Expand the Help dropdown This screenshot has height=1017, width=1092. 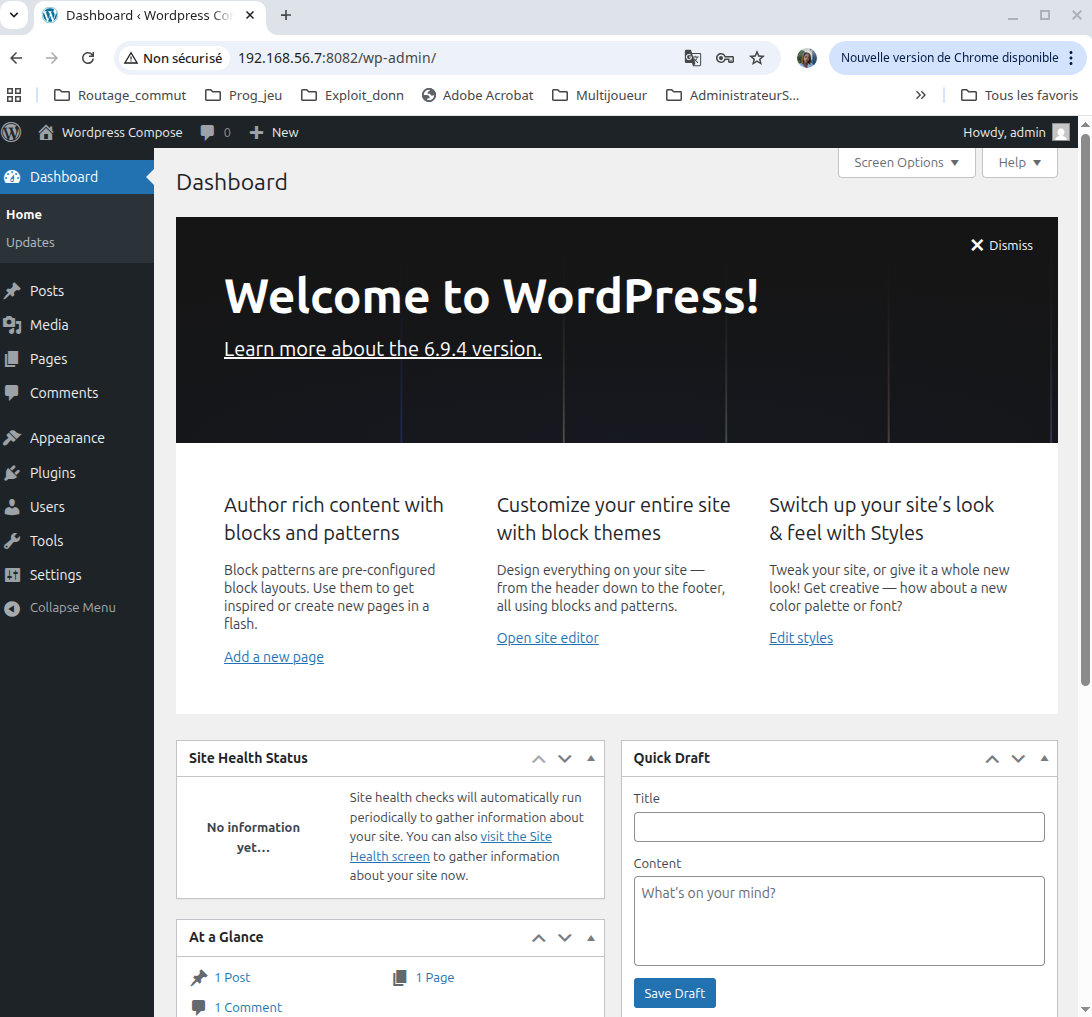point(1019,162)
